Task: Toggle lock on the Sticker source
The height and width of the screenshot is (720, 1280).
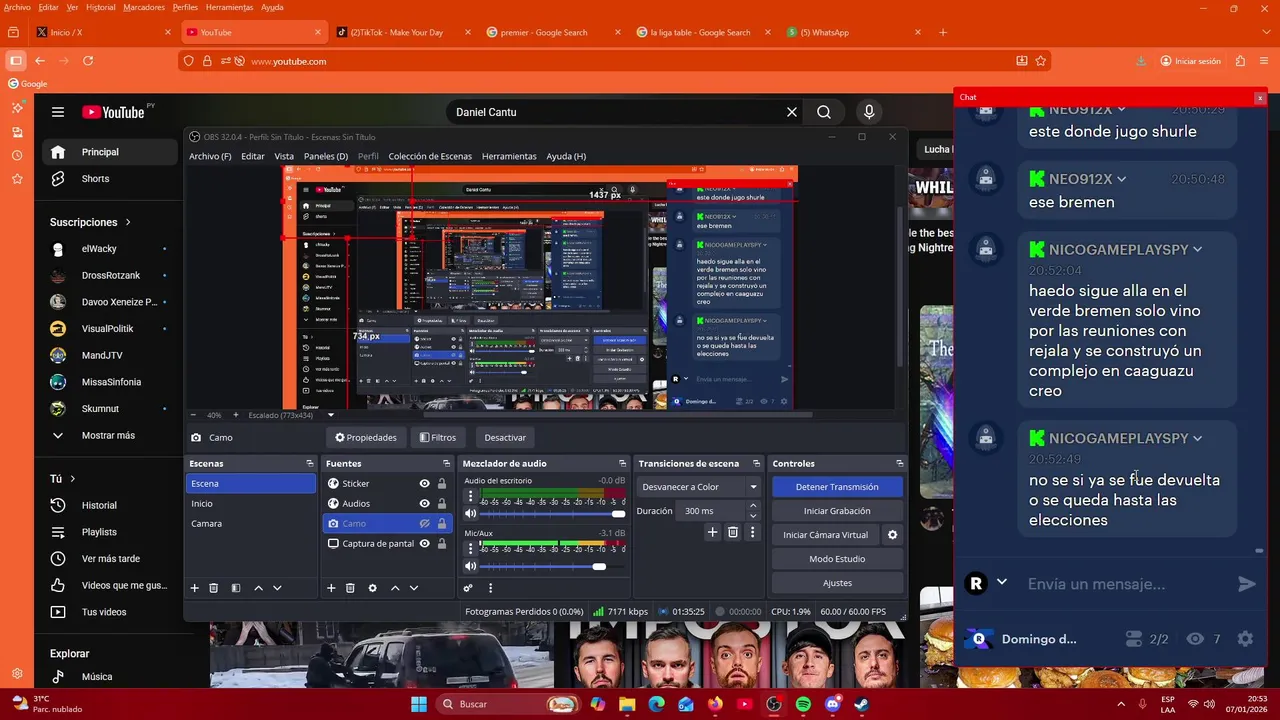Action: pos(442,483)
